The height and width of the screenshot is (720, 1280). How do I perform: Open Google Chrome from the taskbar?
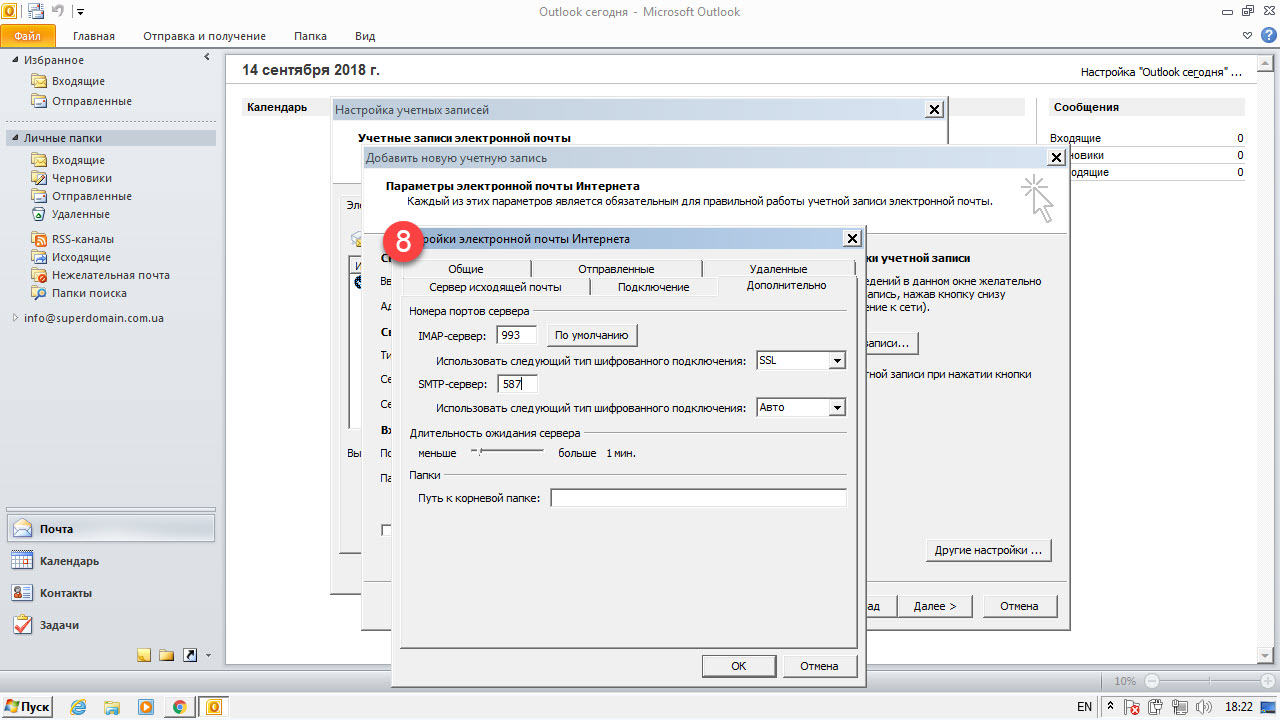pos(179,707)
